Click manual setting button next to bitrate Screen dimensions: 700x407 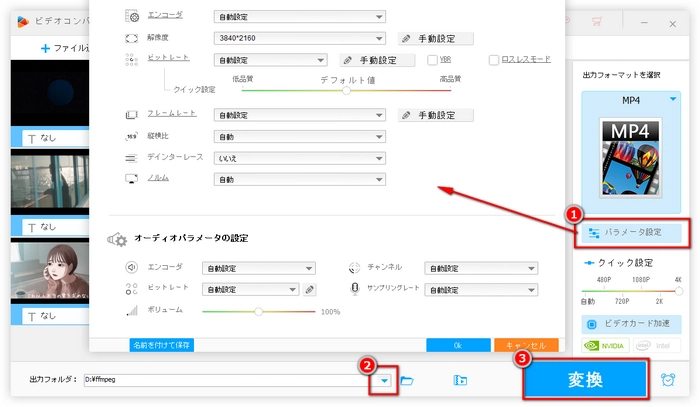click(377, 60)
